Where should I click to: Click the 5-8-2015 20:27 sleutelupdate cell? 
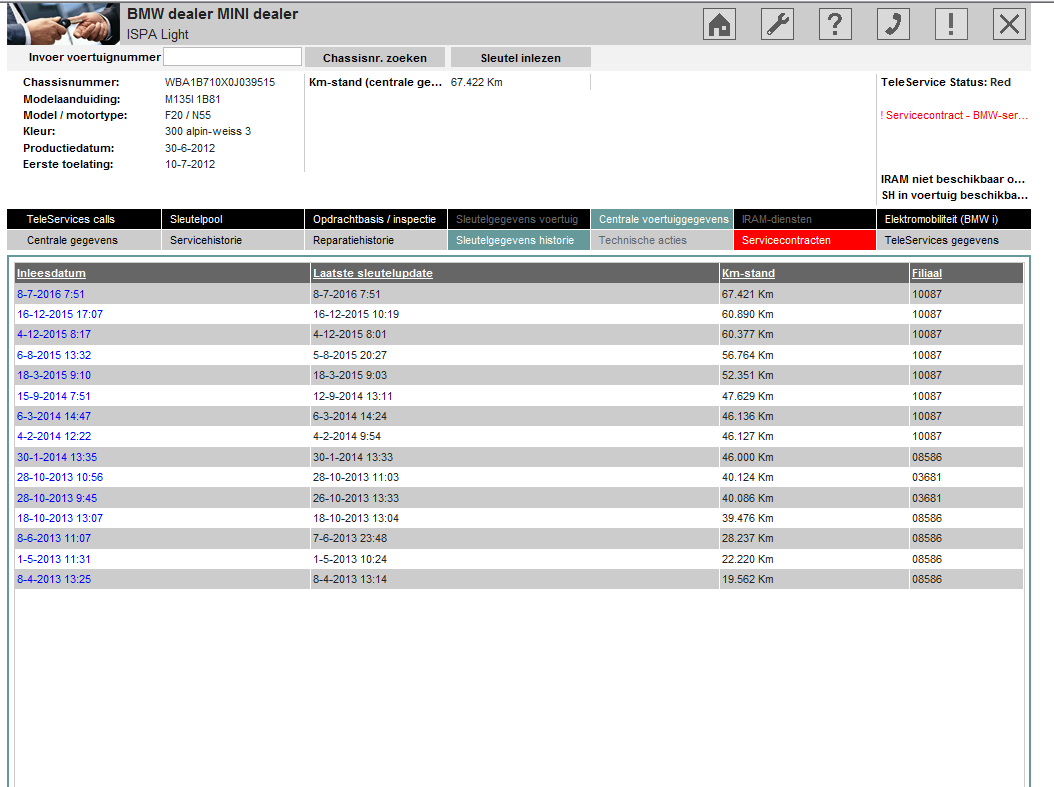(350, 355)
